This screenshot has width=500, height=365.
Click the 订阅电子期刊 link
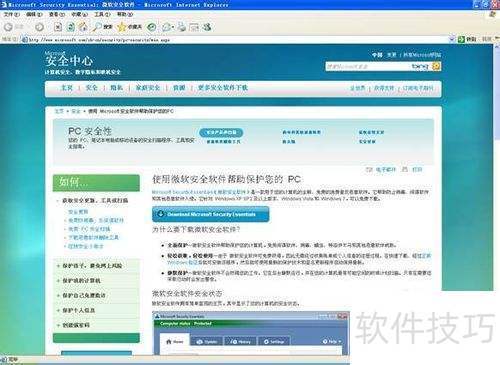418,88
